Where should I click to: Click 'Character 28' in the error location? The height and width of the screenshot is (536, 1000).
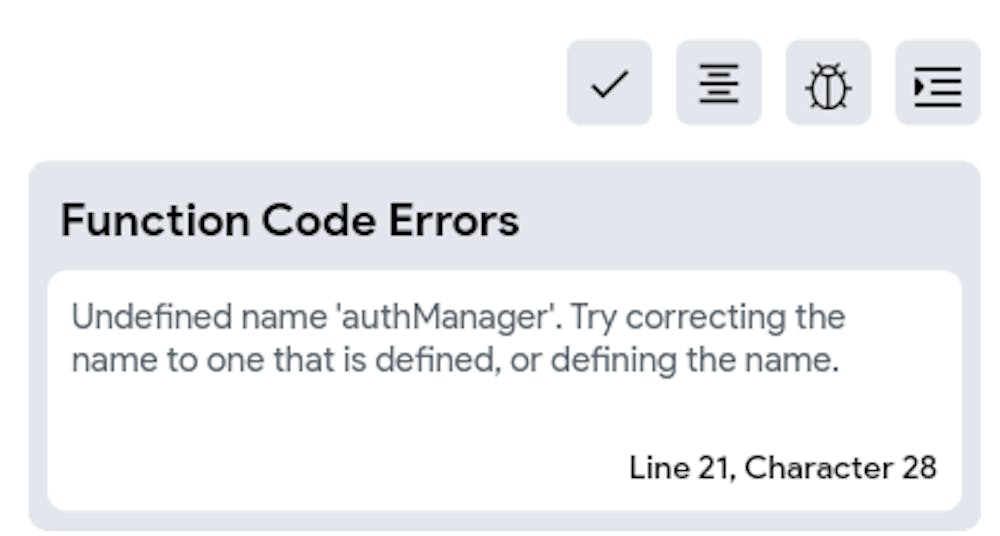point(841,467)
